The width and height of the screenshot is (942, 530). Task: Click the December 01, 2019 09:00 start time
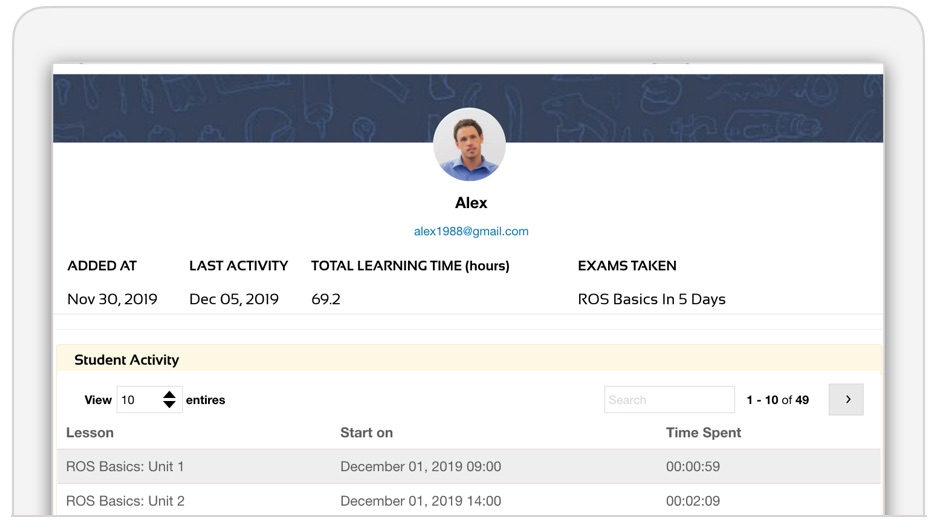tap(421, 466)
